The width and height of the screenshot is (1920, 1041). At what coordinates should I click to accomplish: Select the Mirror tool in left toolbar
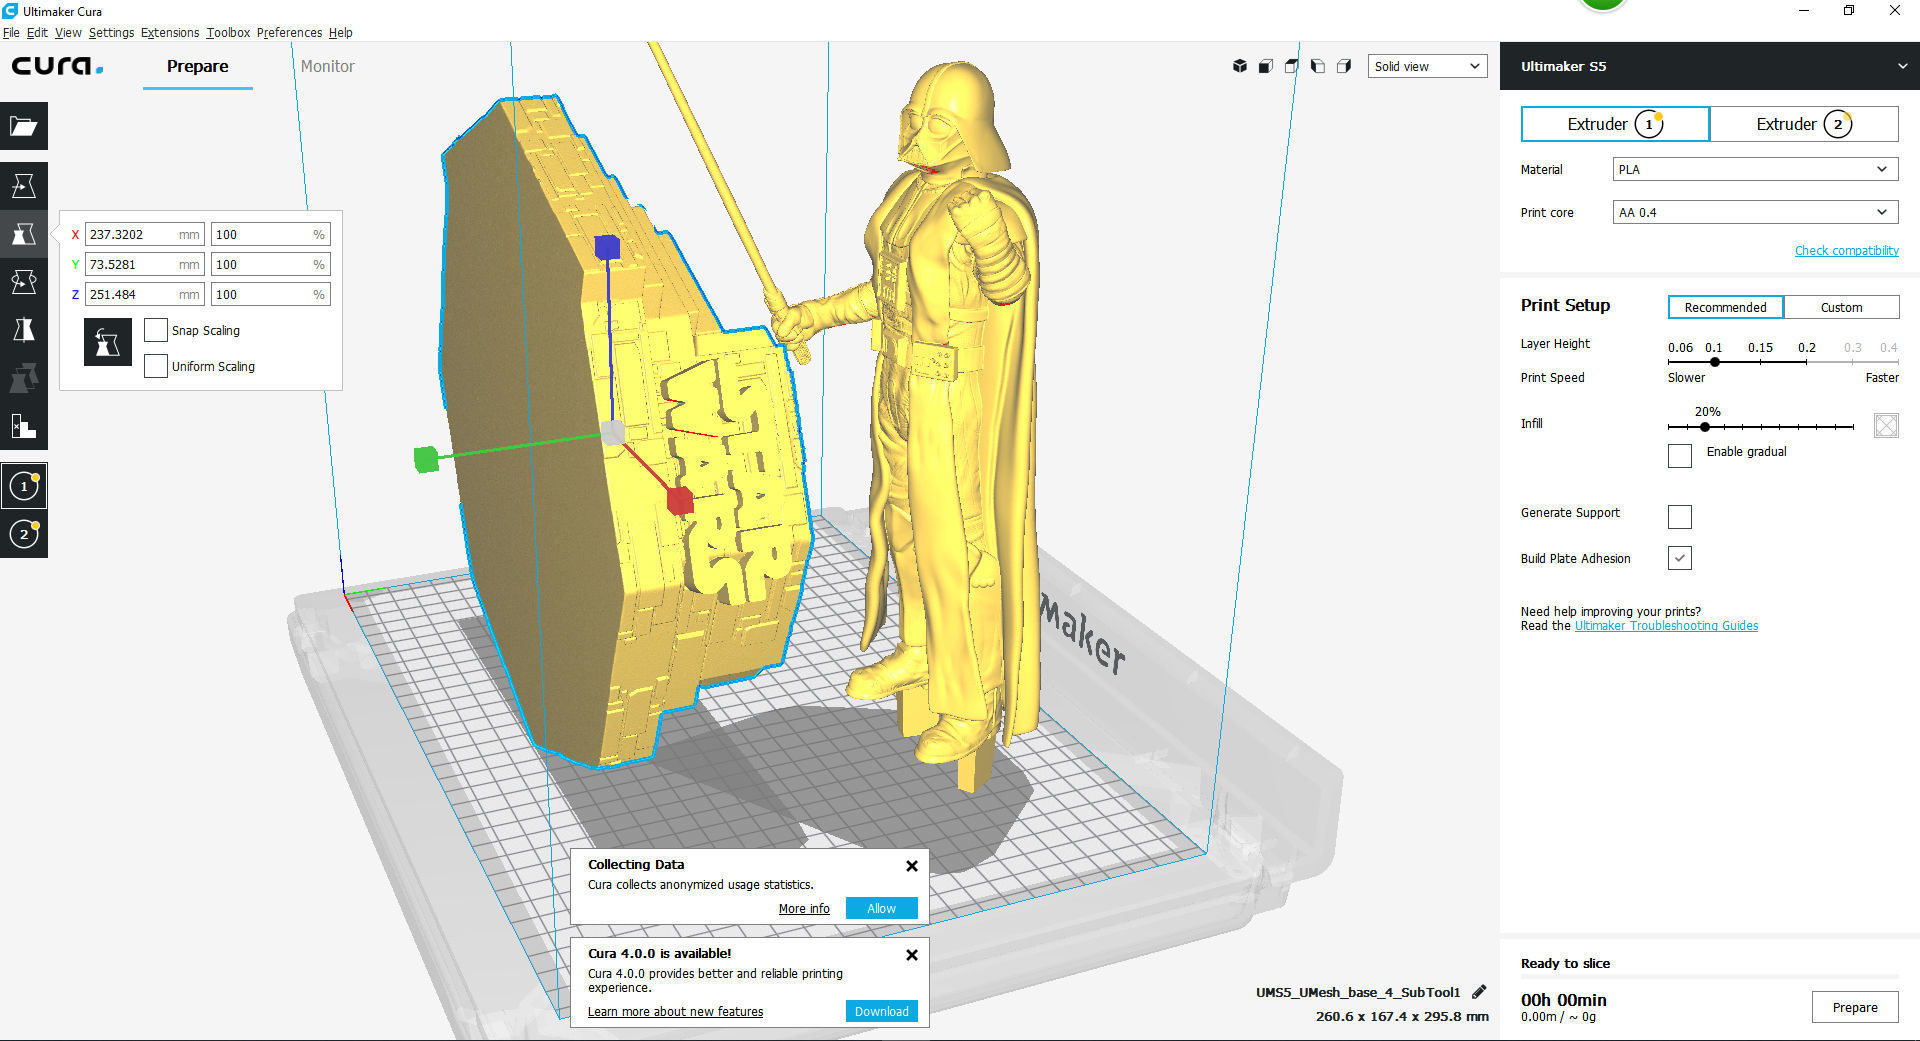(24, 330)
